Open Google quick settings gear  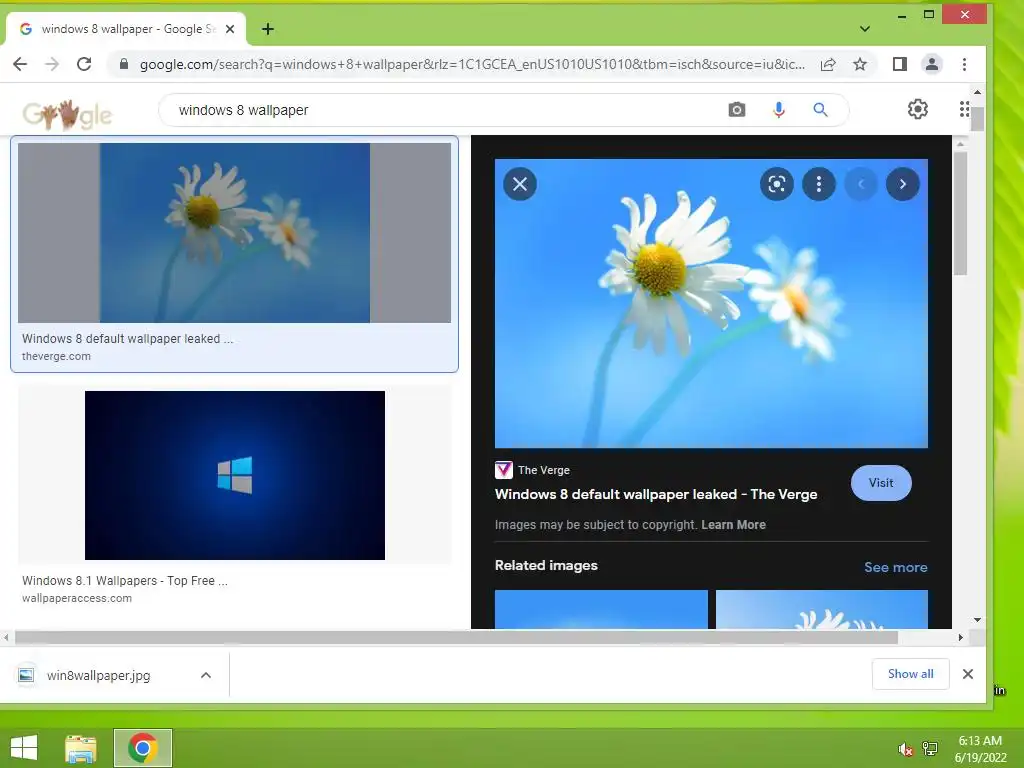click(x=918, y=109)
